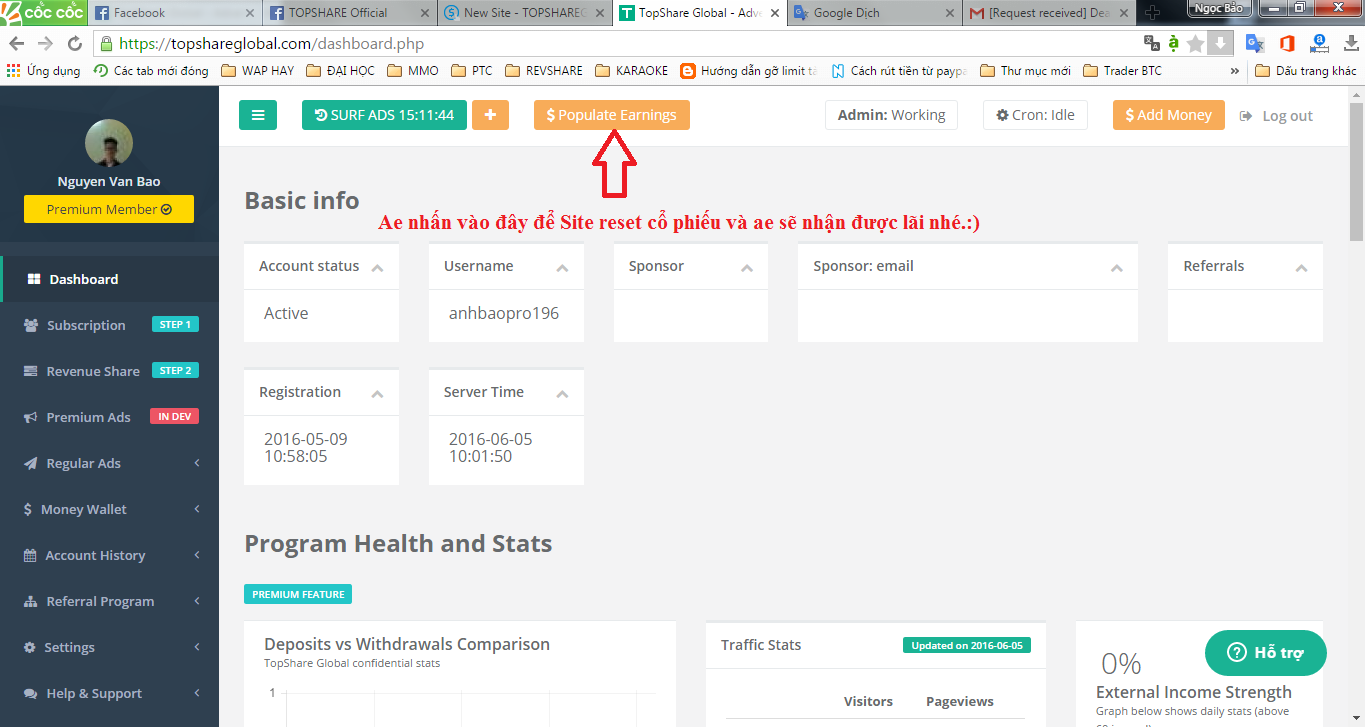Screen dimensions: 1365x727
Task: Open the Office extension icon
Action: 1287,44
